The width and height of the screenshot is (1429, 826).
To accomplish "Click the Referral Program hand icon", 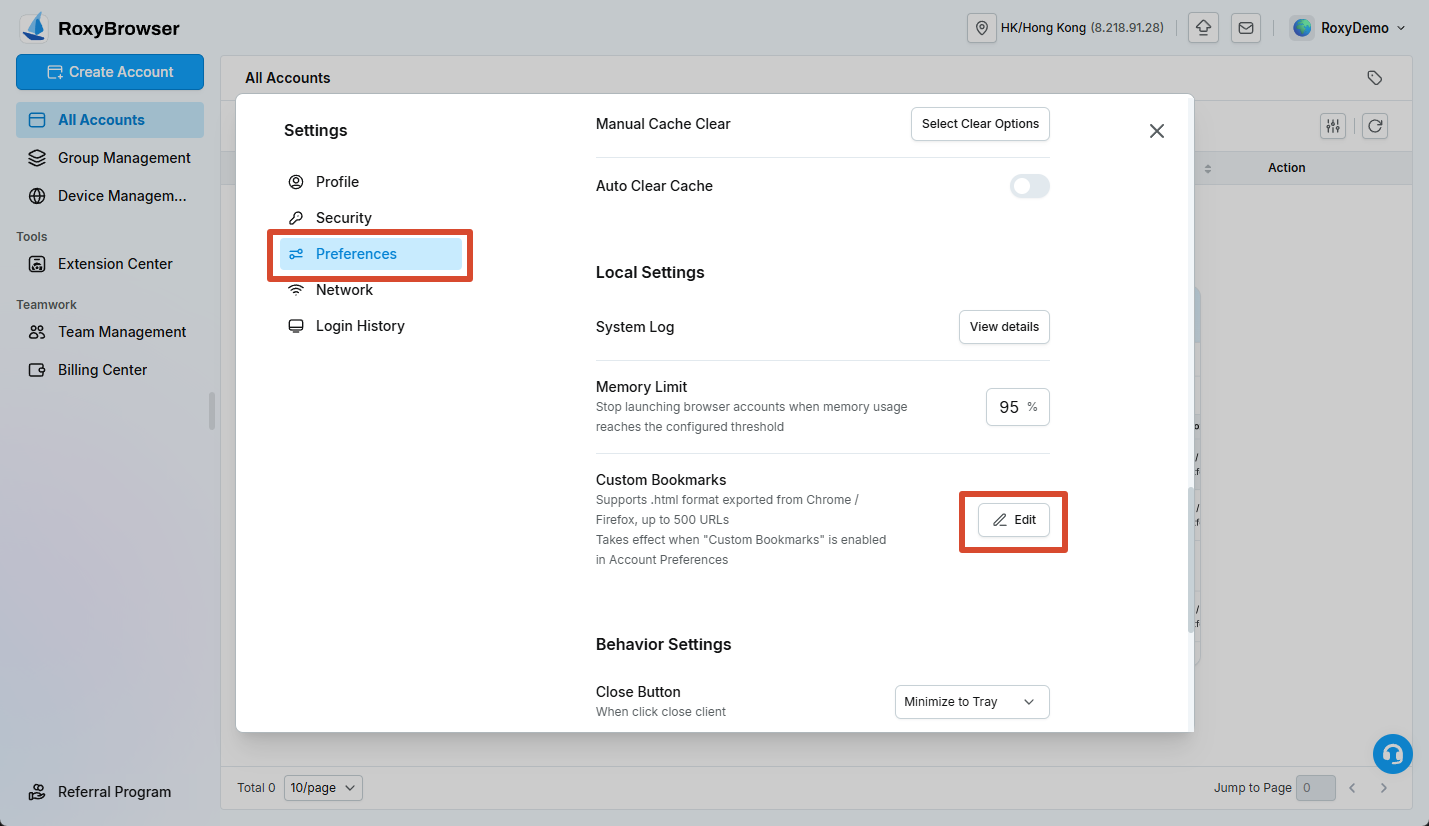I will [37, 792].
